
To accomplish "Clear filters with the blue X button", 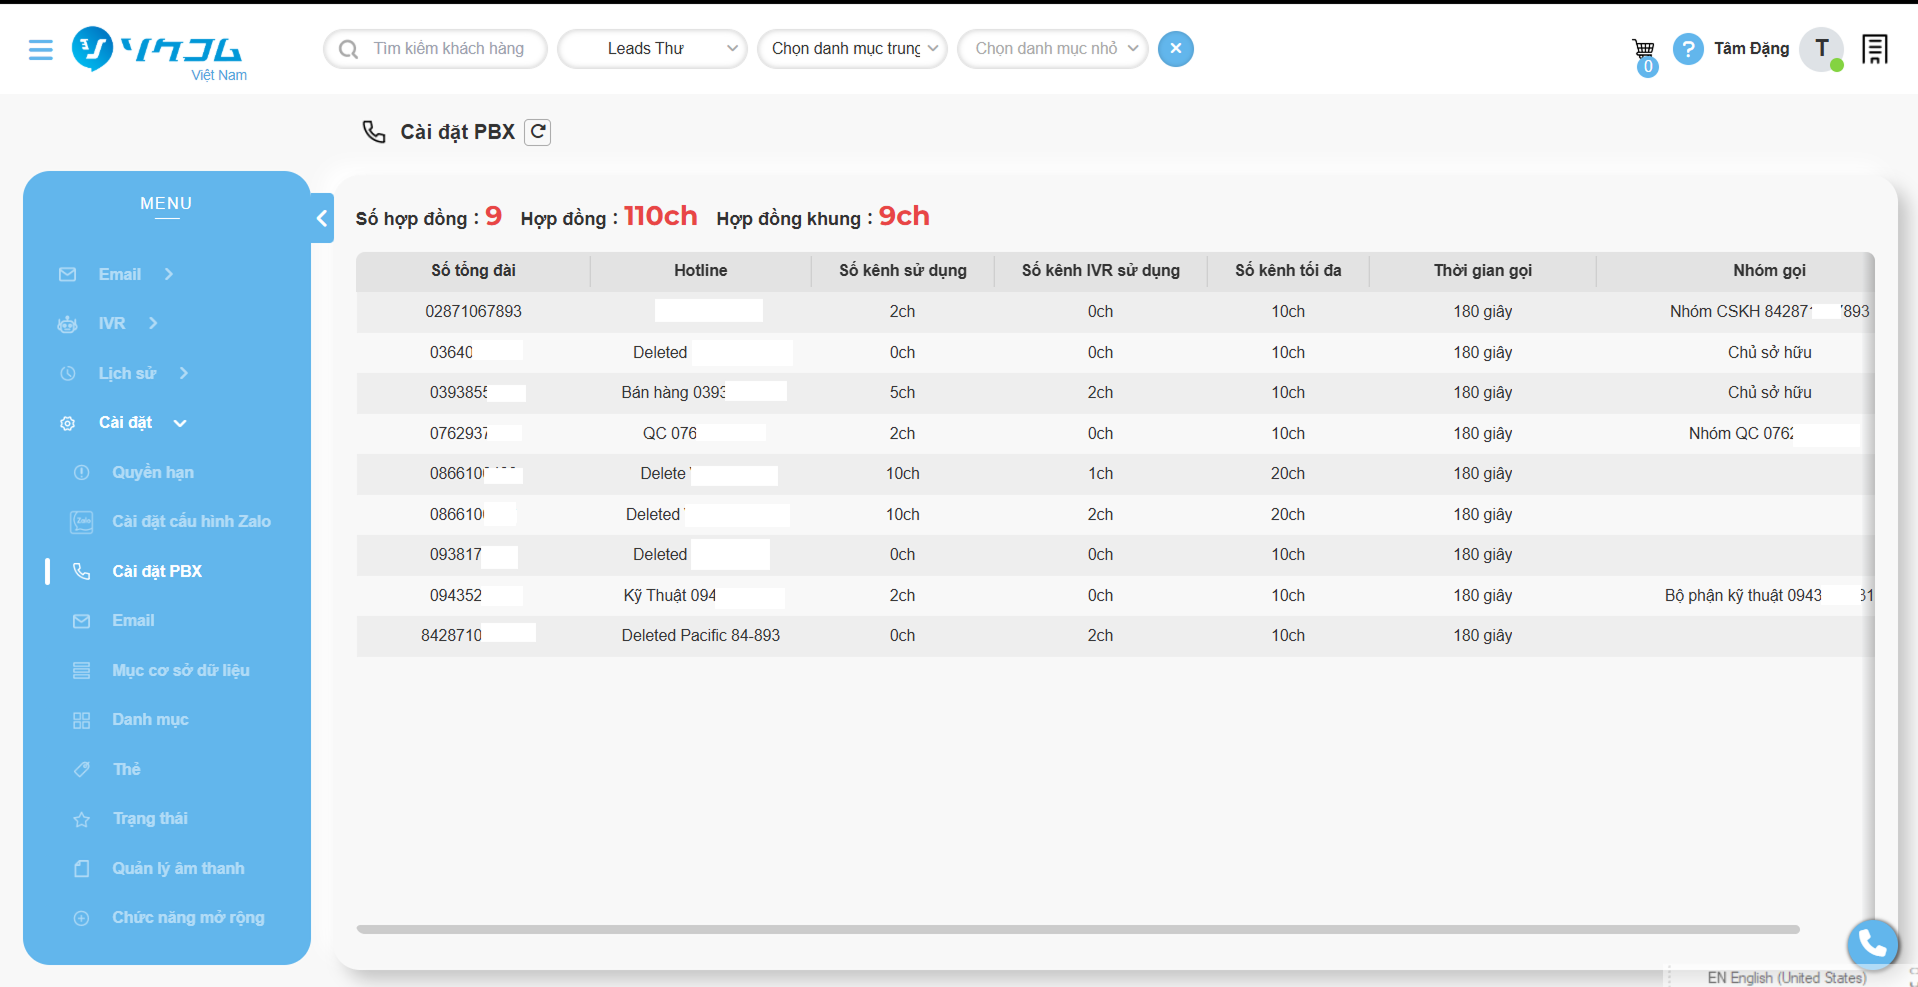I will point(1175,48).
